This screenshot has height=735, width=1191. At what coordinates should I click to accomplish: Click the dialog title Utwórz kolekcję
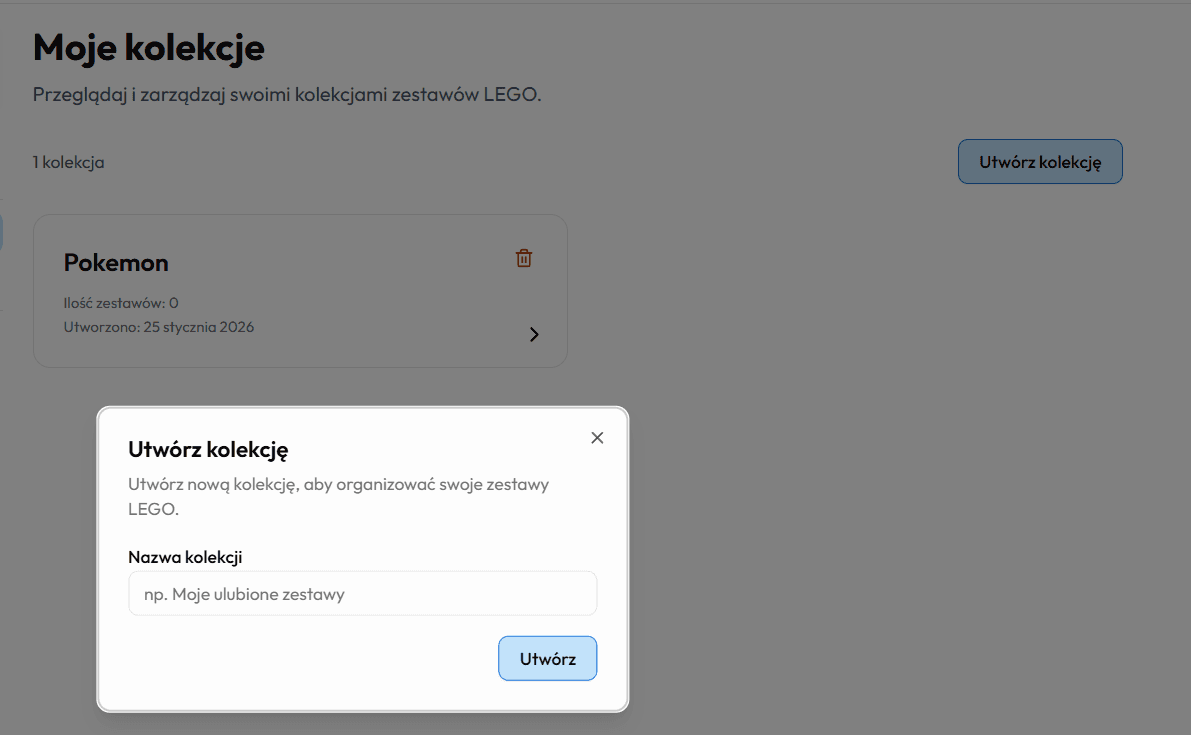pos(208,450)
